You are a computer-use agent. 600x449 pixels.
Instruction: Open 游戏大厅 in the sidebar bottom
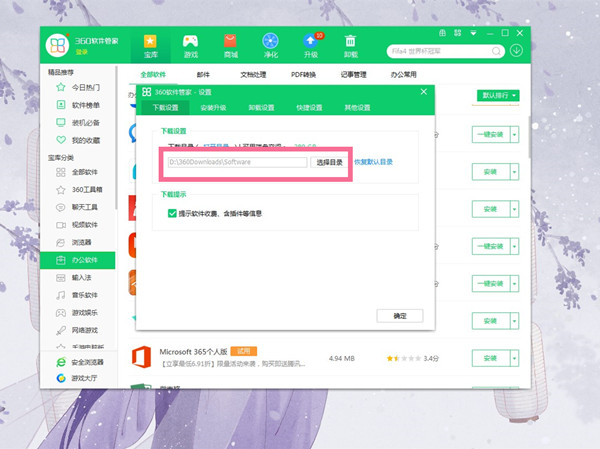coord(80,379)
